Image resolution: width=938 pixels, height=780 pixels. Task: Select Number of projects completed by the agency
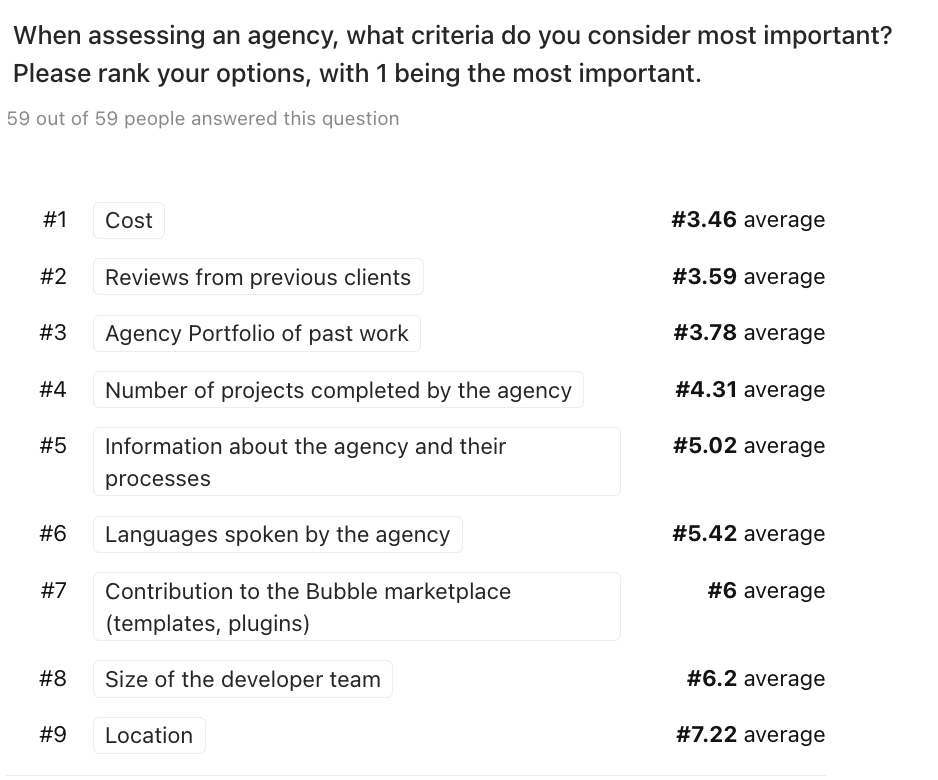(x=338, y=390)
